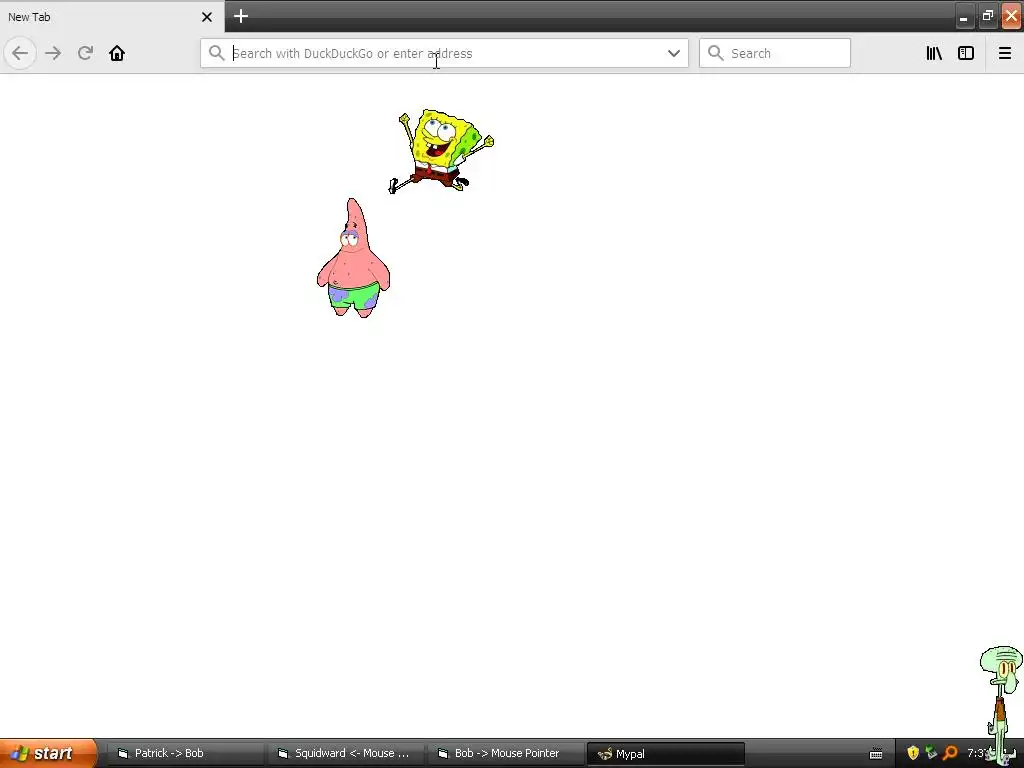Click the jumping SpongeBob character
1024x768 pixels.
click(441, 151)
